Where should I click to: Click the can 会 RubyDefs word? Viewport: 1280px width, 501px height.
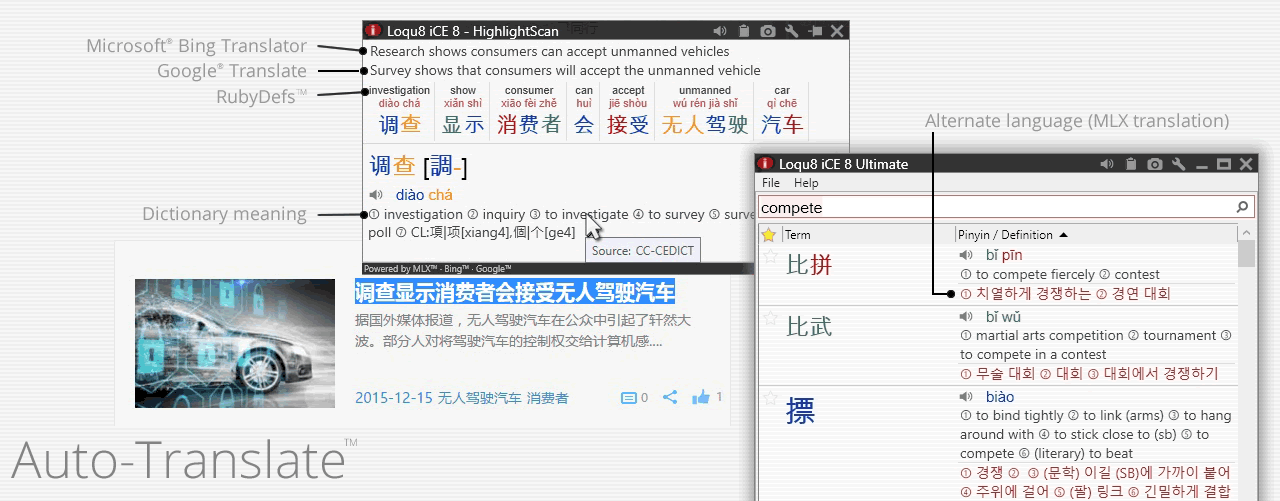[x=584, y=111]
